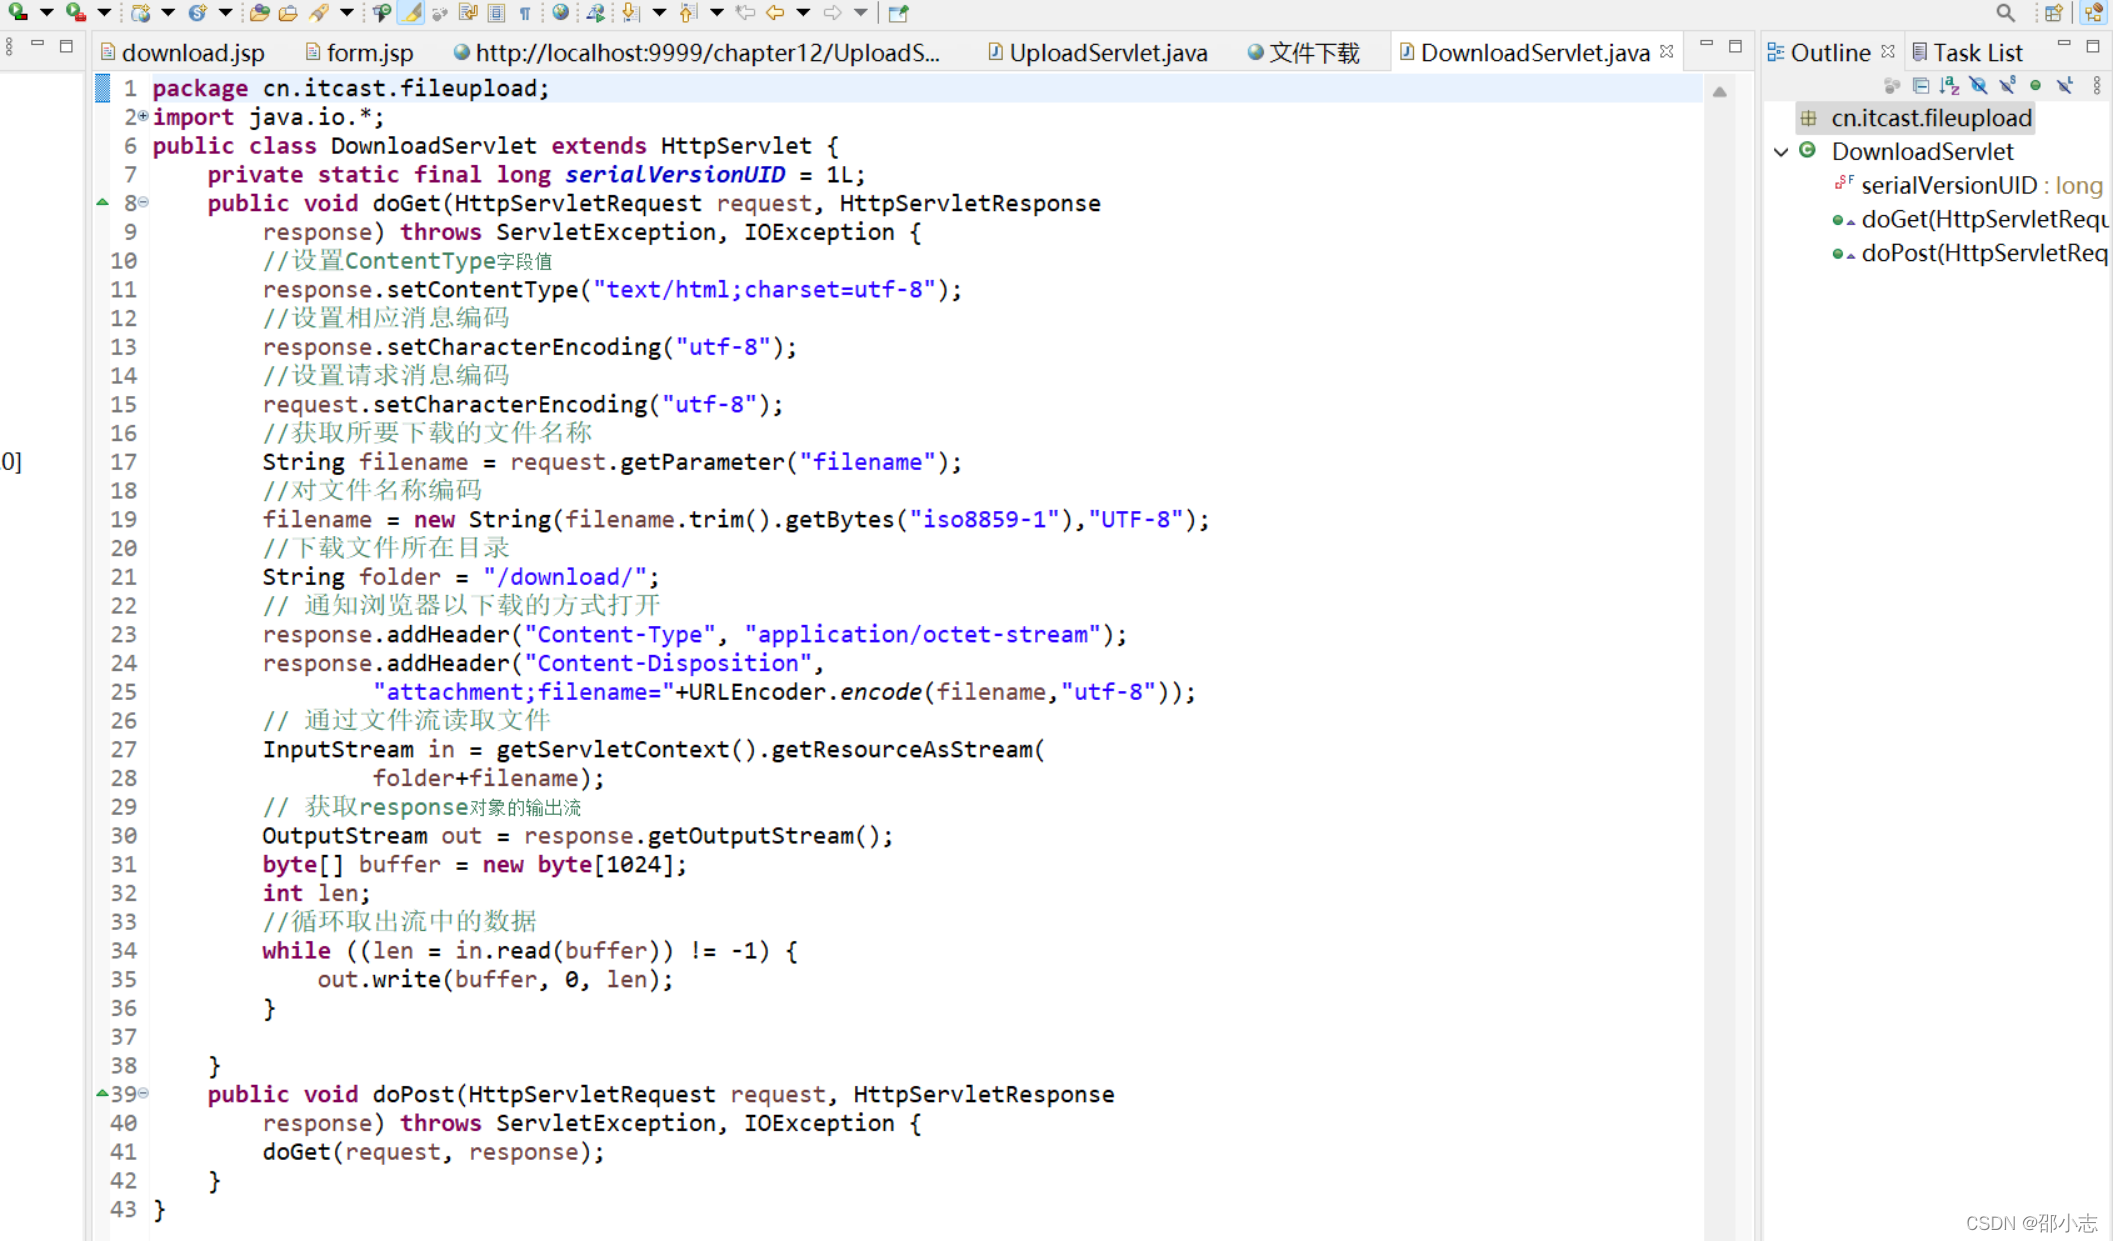2113x1242 pixels.
Task: Click the Previous Annotation icon
Action: tap(688, 13)
